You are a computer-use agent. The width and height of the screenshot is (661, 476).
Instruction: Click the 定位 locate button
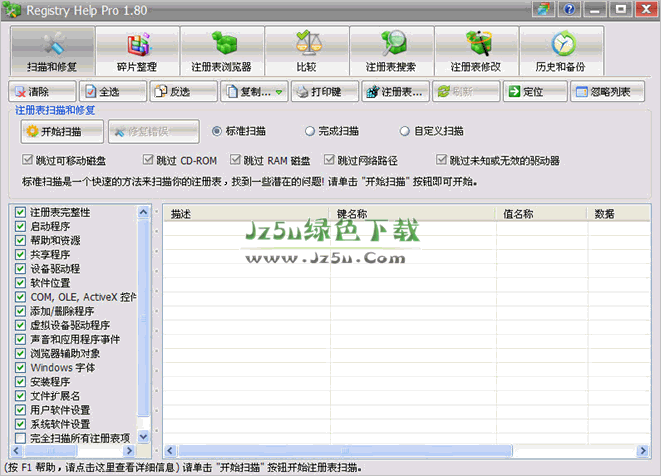coord(535,91)
